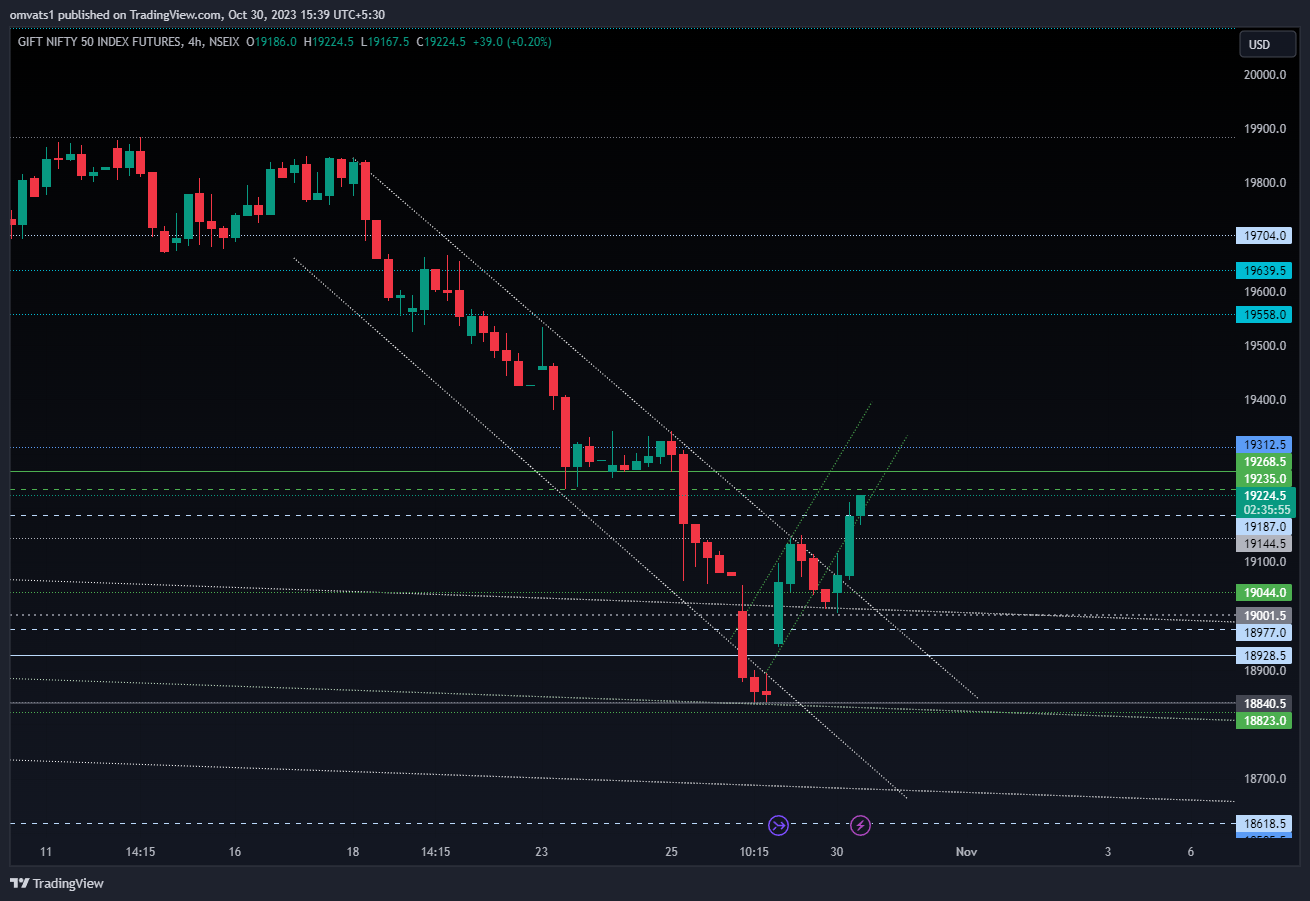Click the 18 date on time axis
Screen dimensions: 1310x901
pyautogui.click(x=352, y=852)
